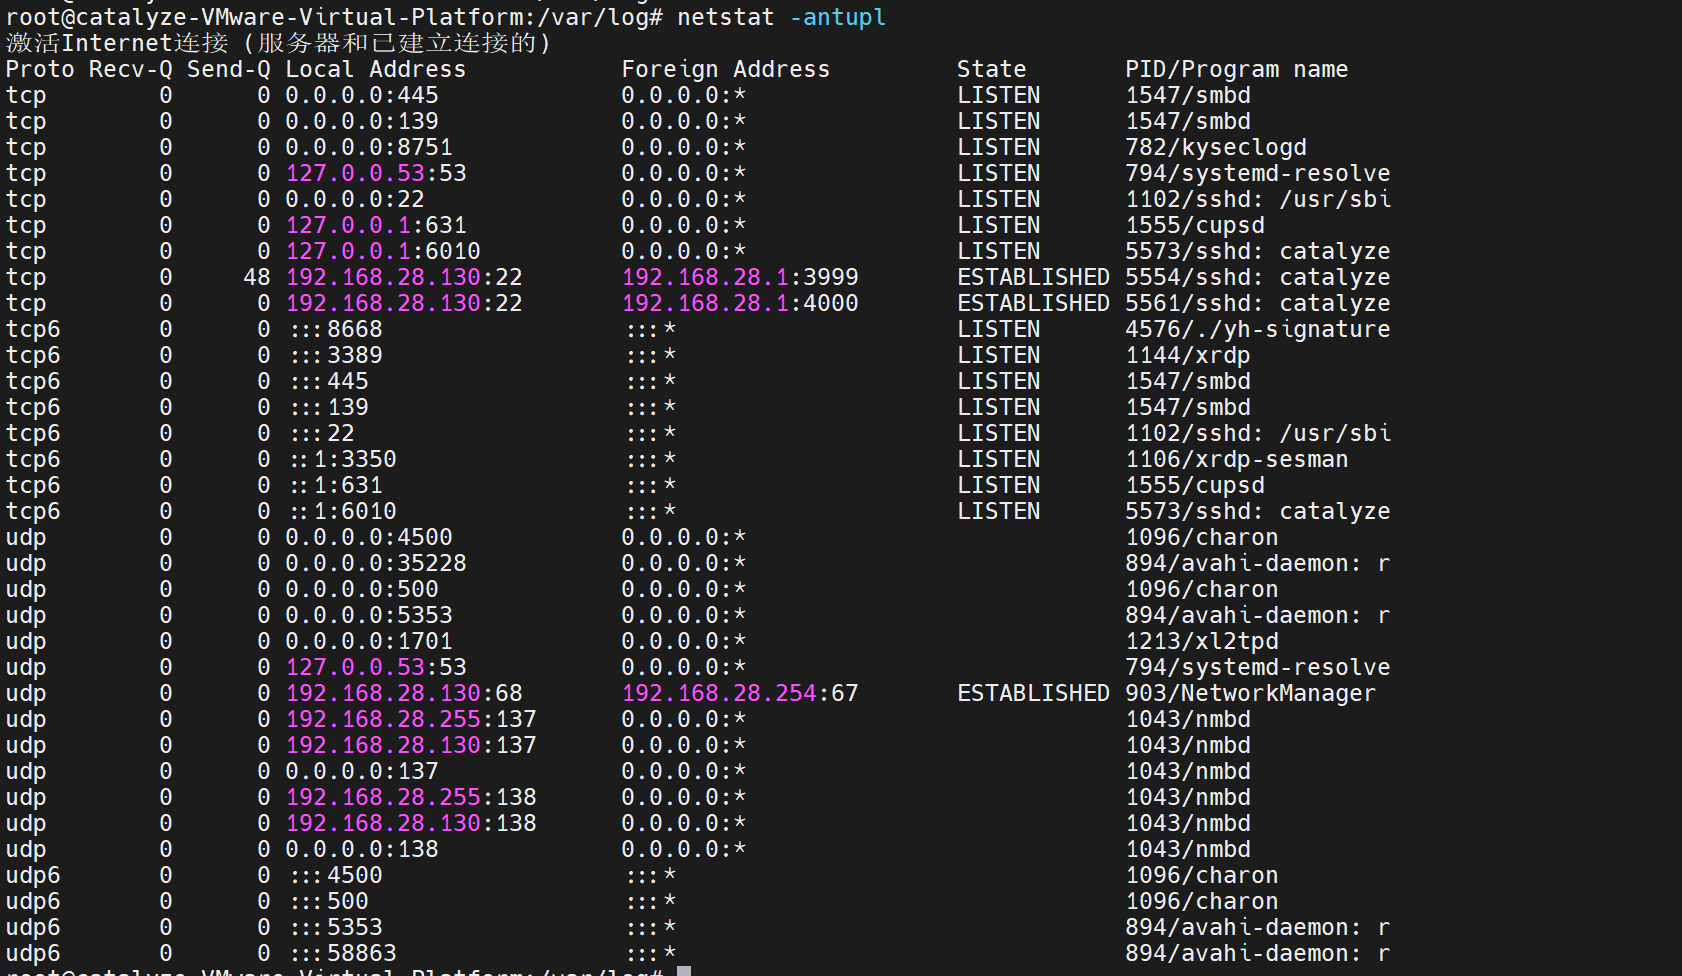
Task: Click the 782/kyseclogd program entry
Action: click(x=1215, y=147)
